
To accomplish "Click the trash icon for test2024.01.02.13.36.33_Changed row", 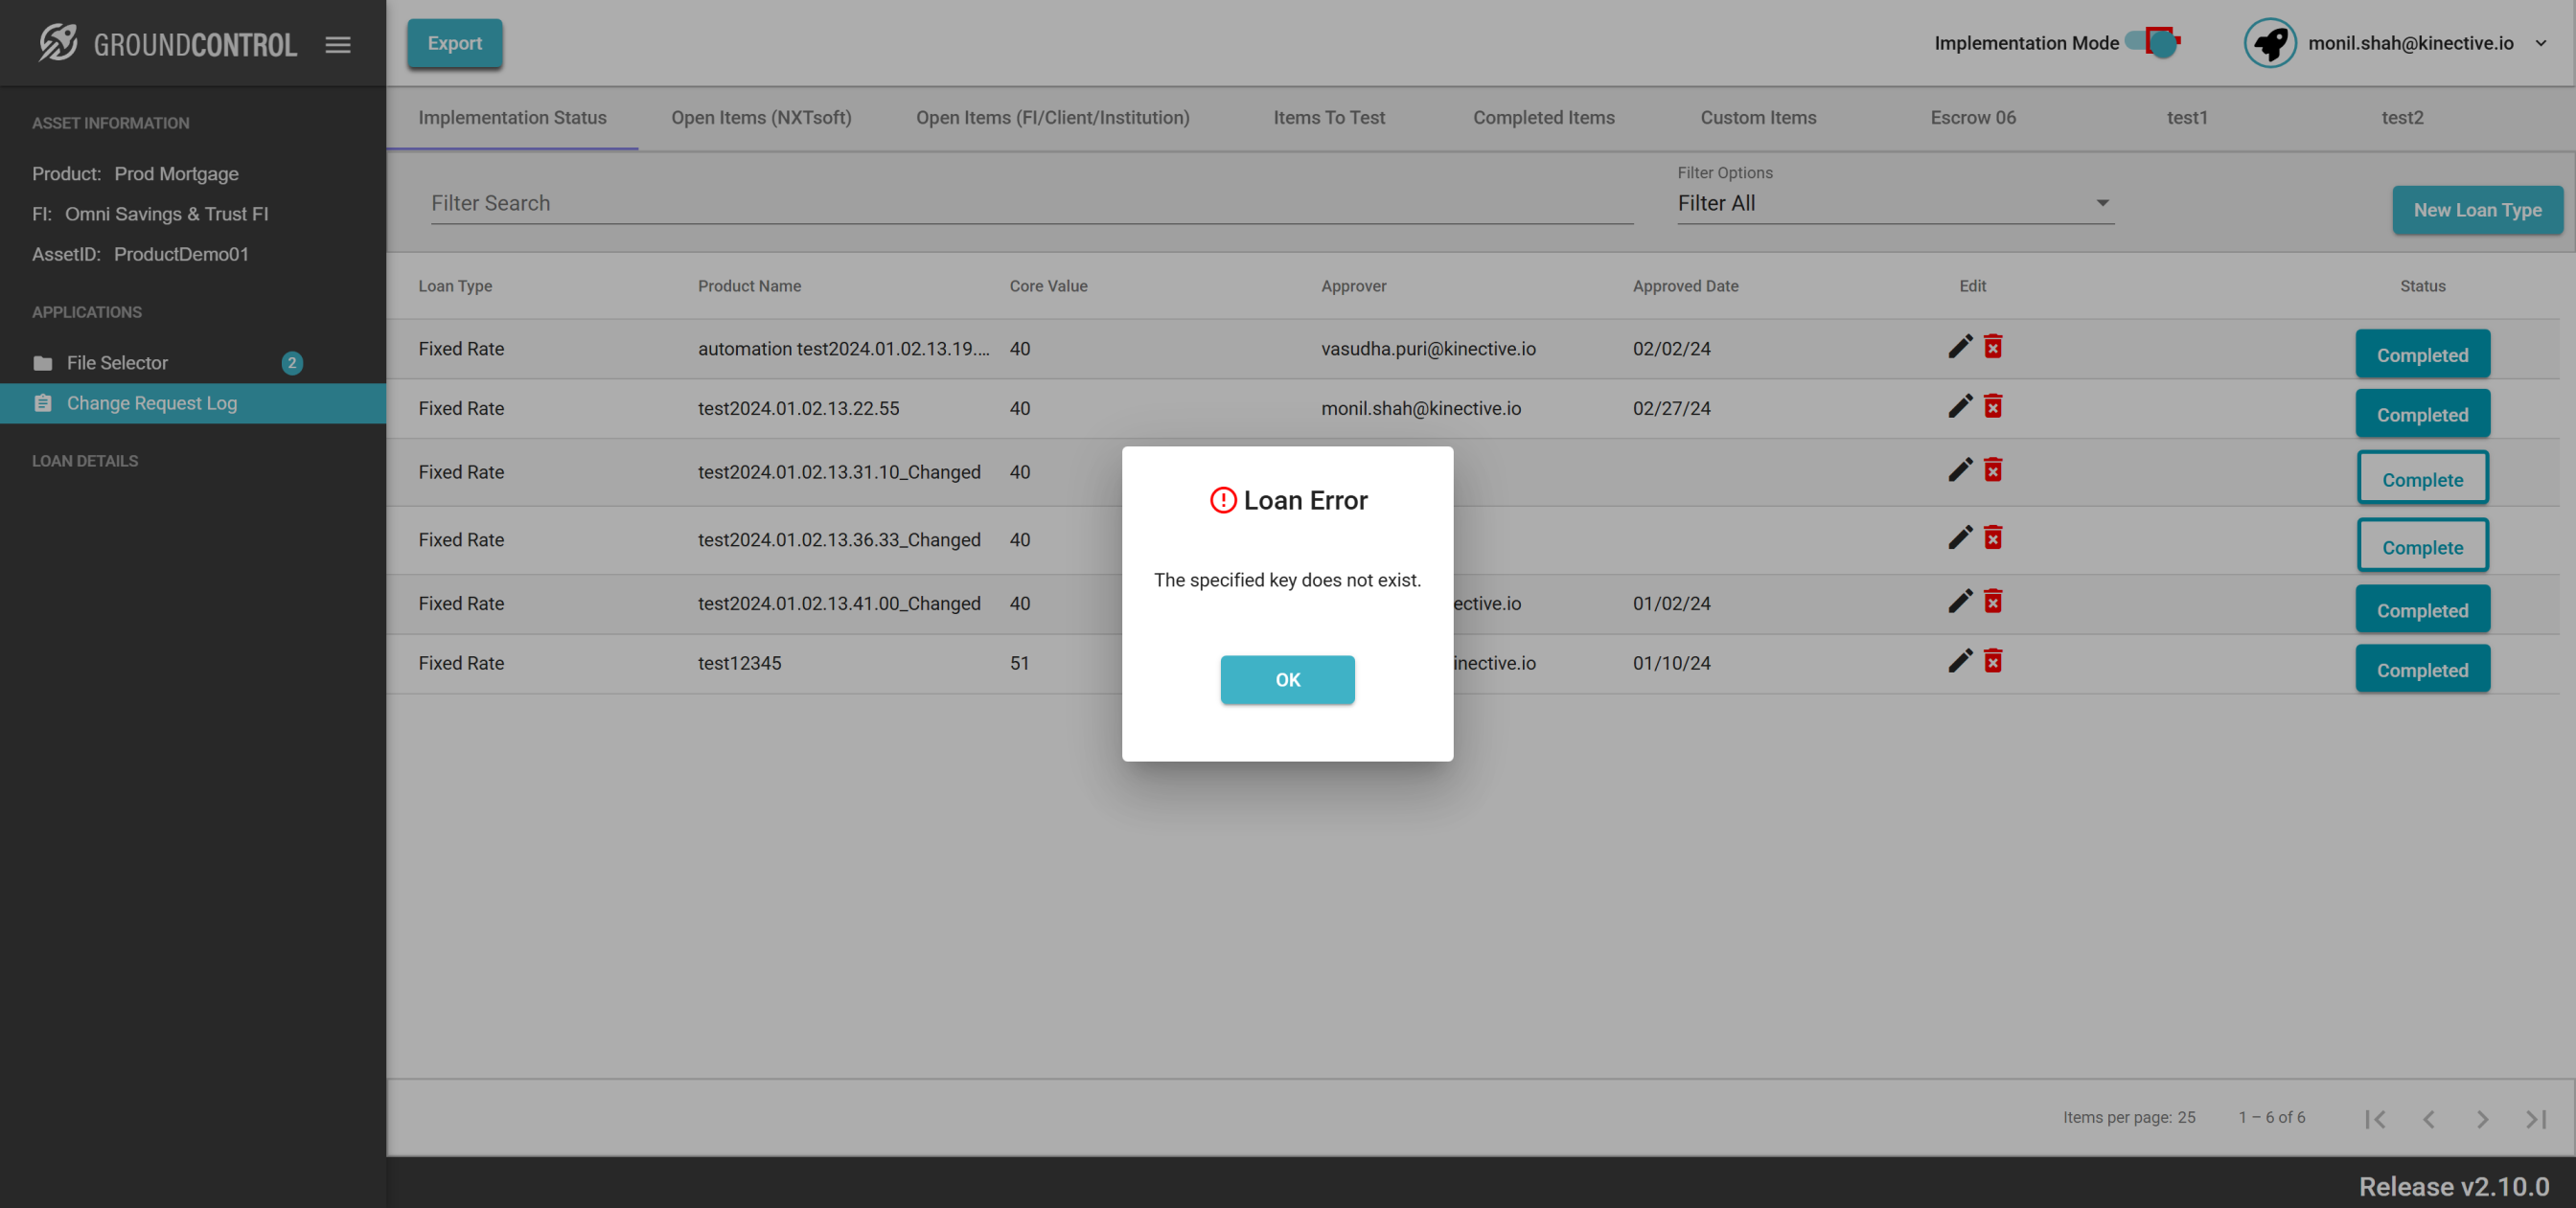I will coord(1993,538).
